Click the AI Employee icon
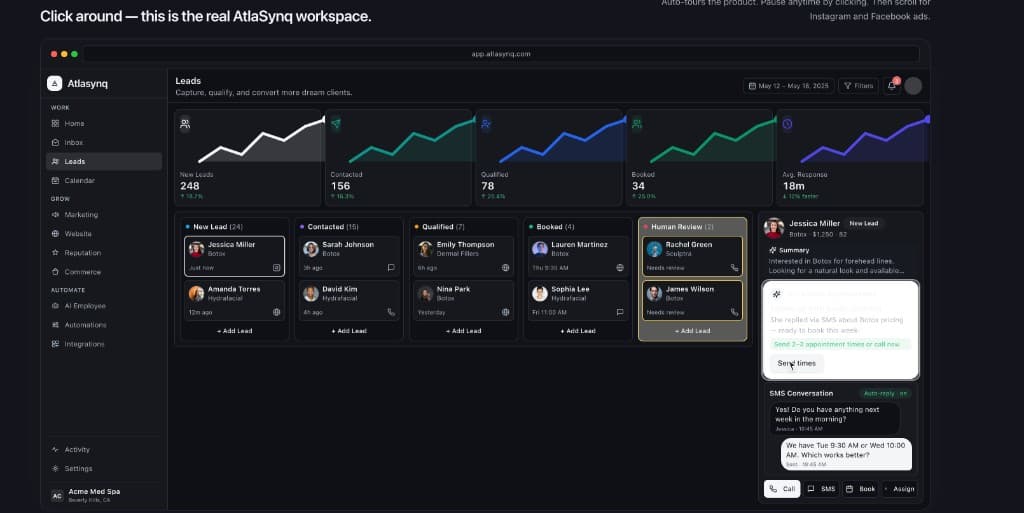Viewport: 1024px width, 513px height. [56, 305]
